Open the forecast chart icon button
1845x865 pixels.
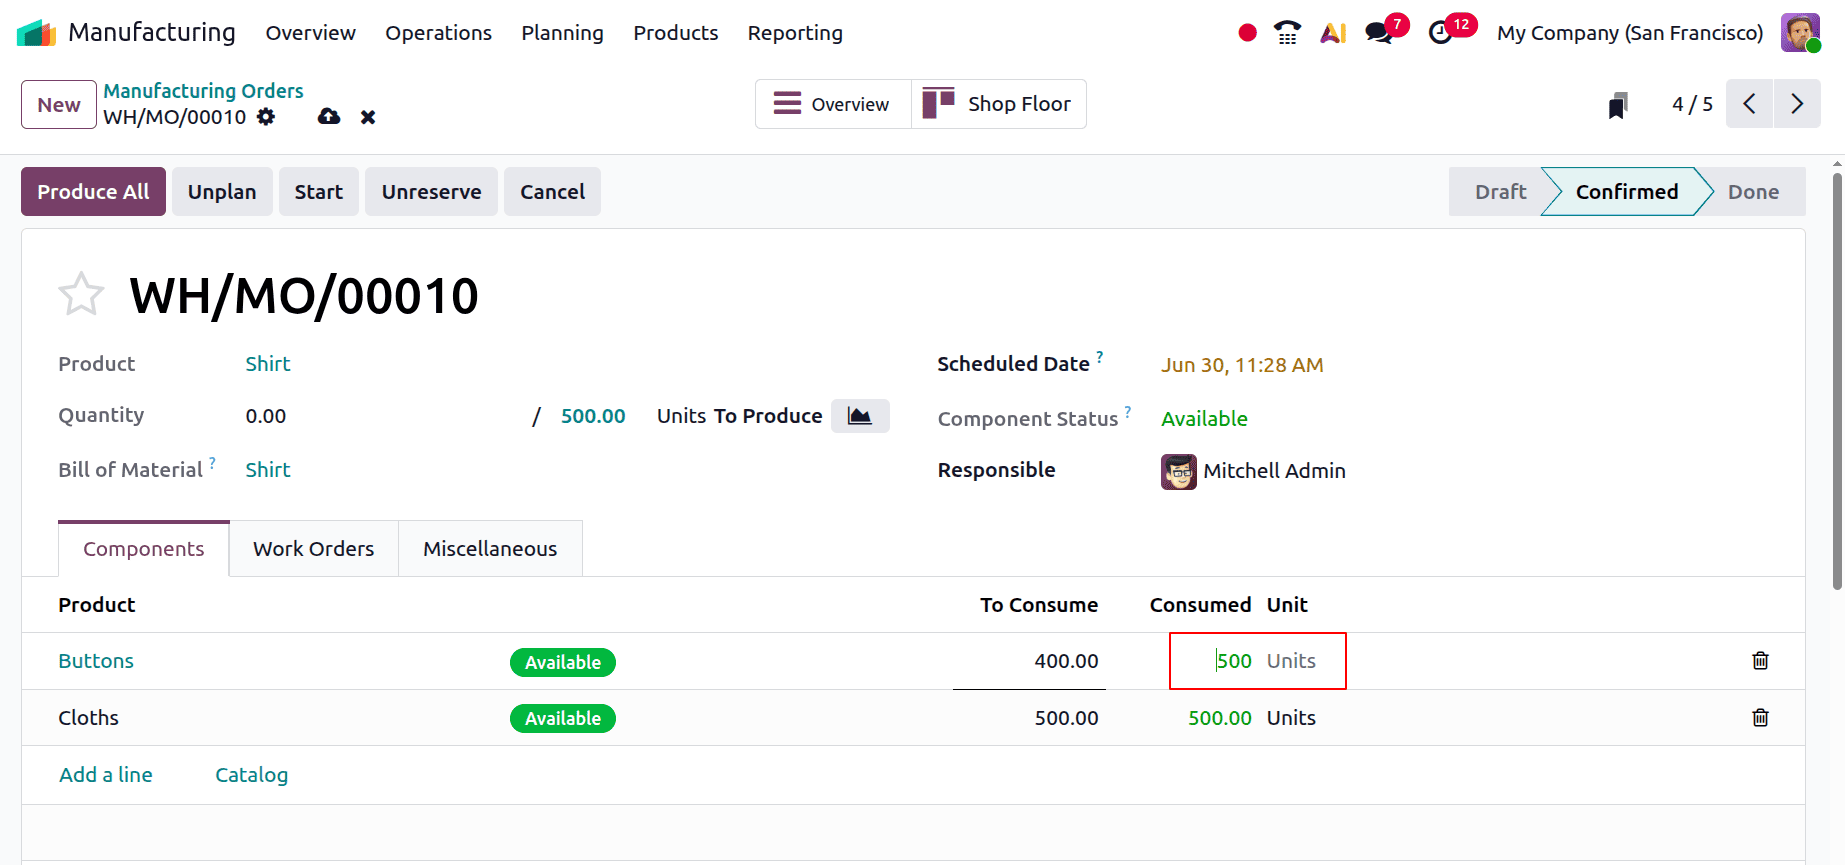tap(860, 416)
